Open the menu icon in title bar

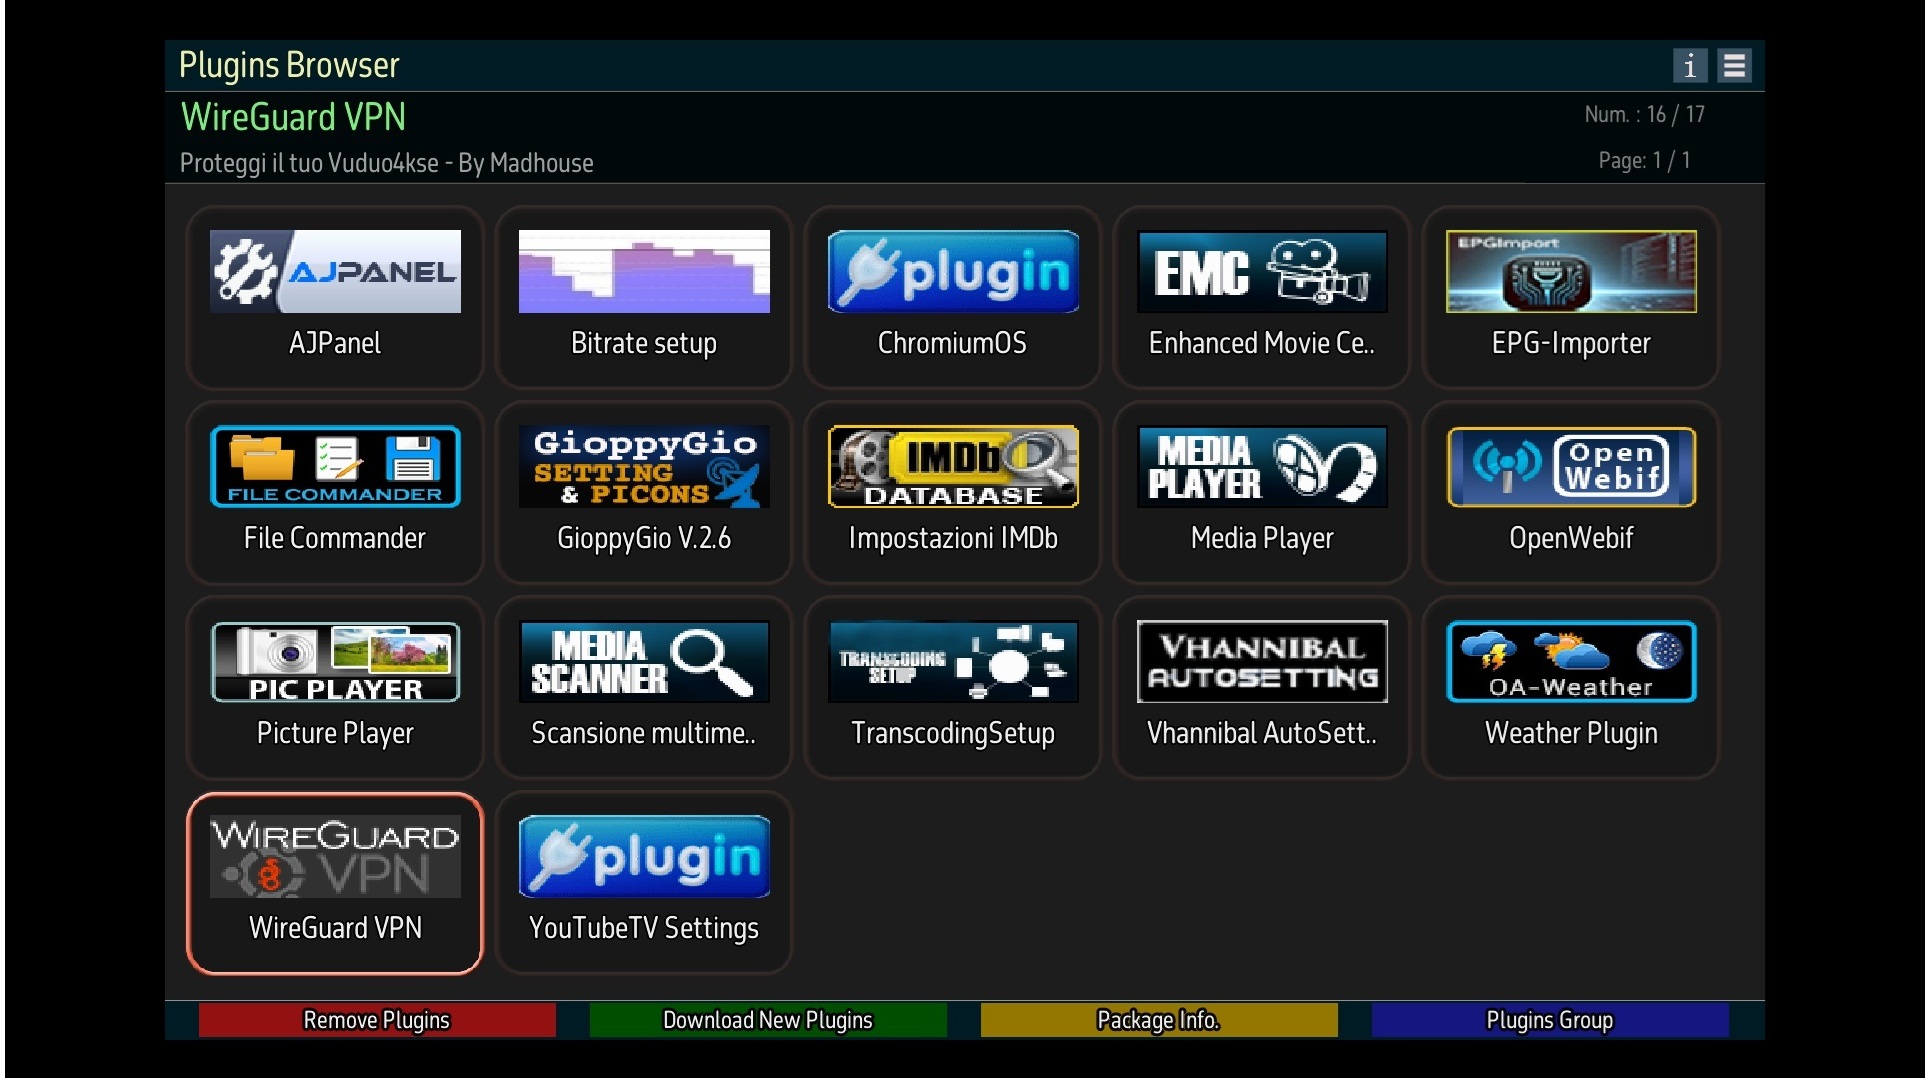[1735, 66]
